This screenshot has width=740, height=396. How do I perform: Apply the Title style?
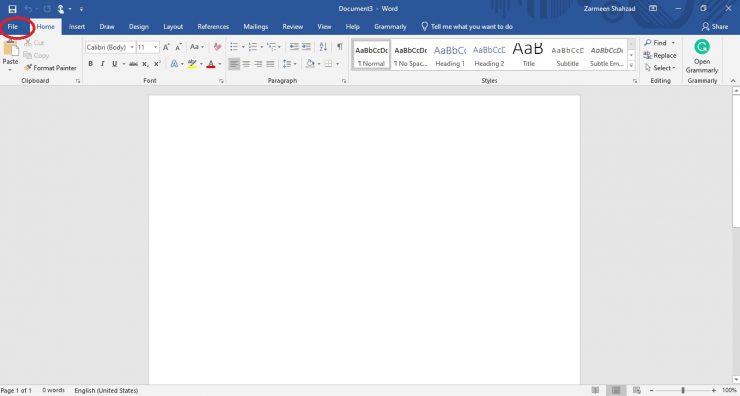click(528, 55)
